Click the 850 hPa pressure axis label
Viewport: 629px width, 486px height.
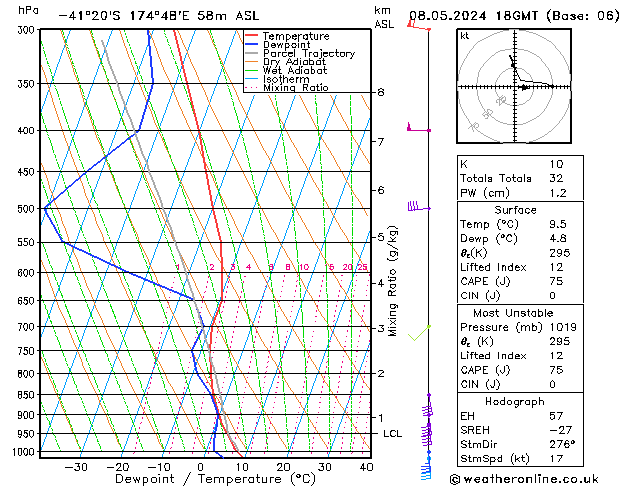(26, 395)
